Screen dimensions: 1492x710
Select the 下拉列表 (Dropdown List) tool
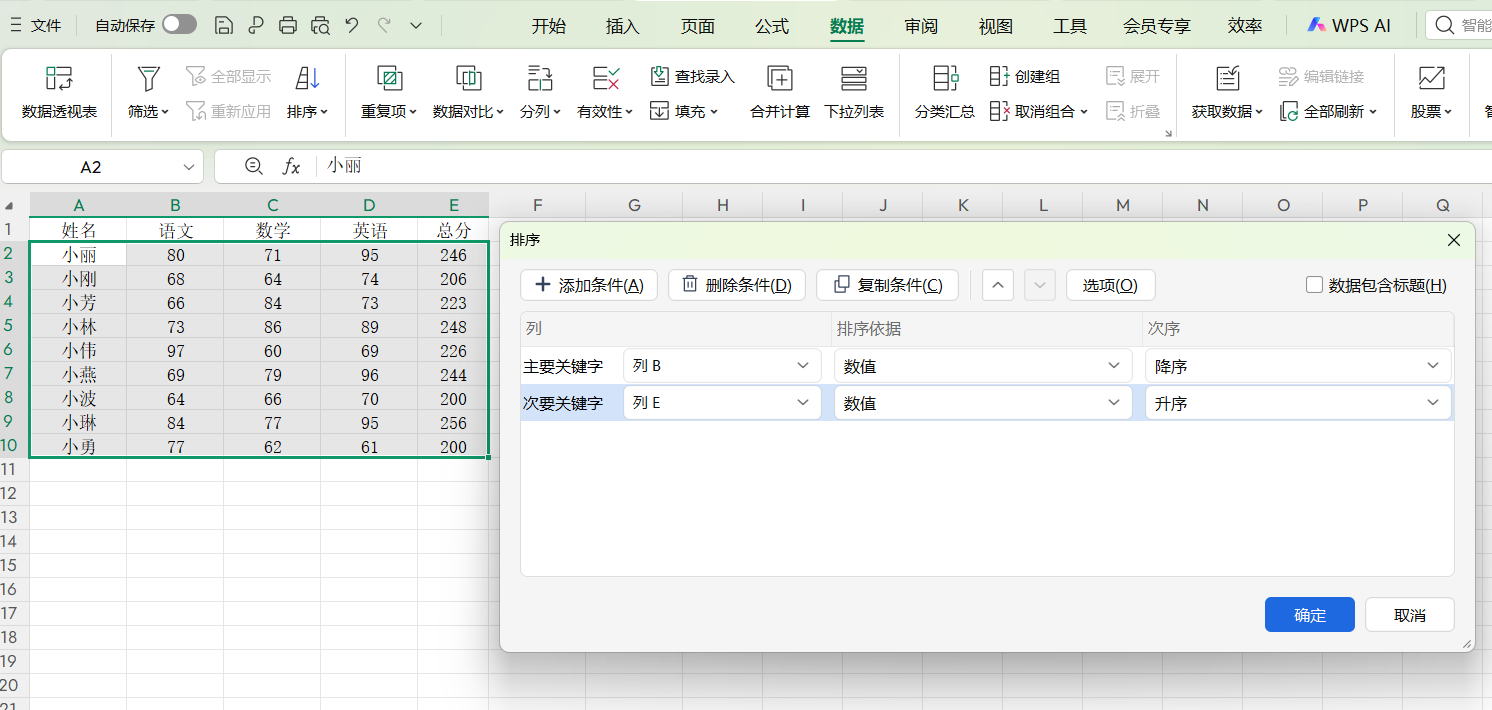click(854, 90)
